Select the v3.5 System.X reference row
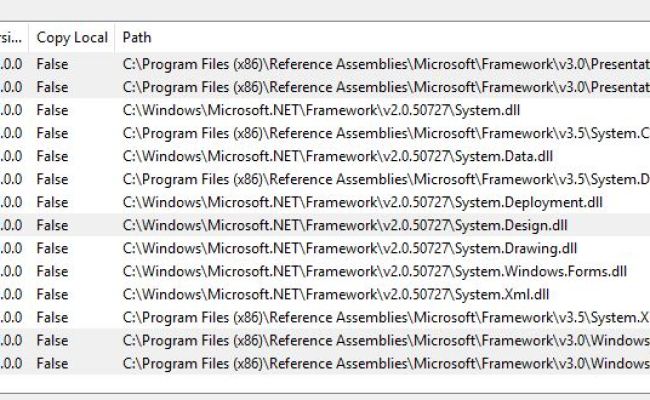650x400 pixels. (325, 318)
